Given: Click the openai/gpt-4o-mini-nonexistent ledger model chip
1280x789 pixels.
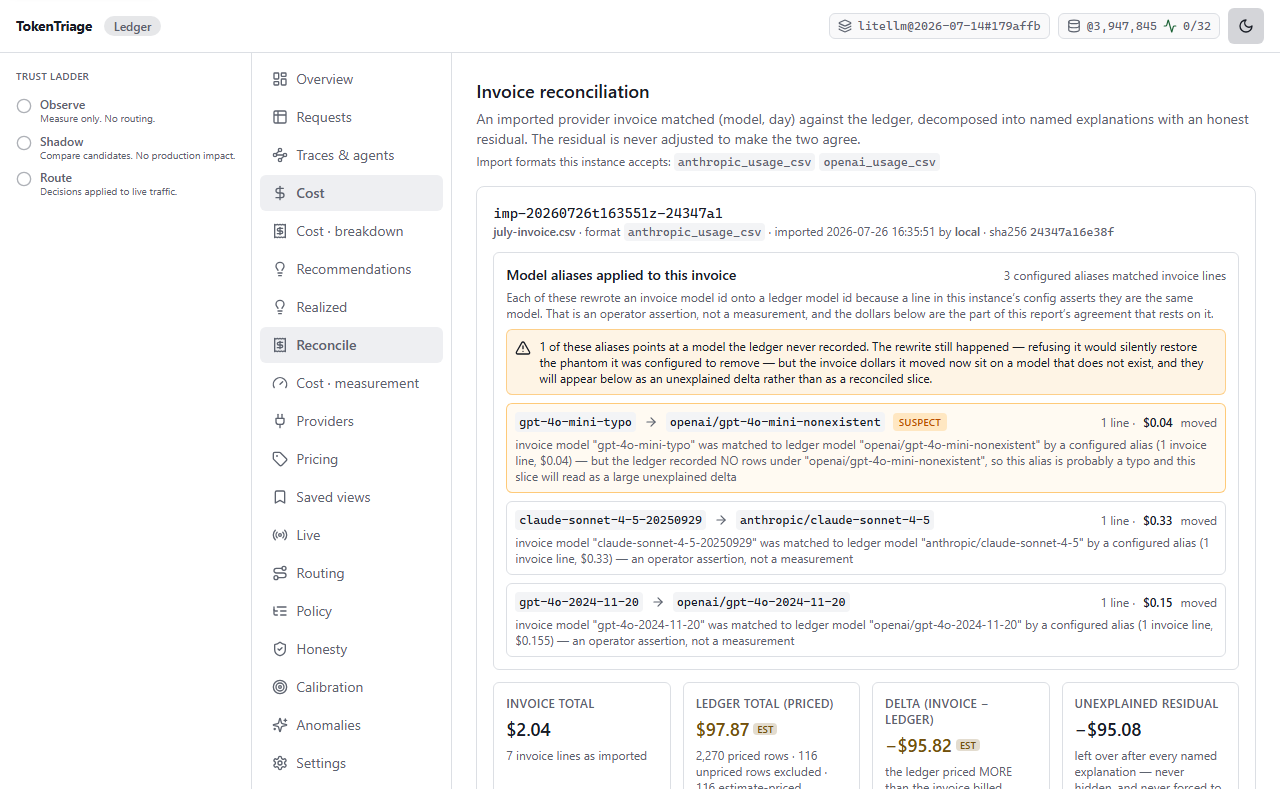Looking at the screenshot, I should coord(775,422).
